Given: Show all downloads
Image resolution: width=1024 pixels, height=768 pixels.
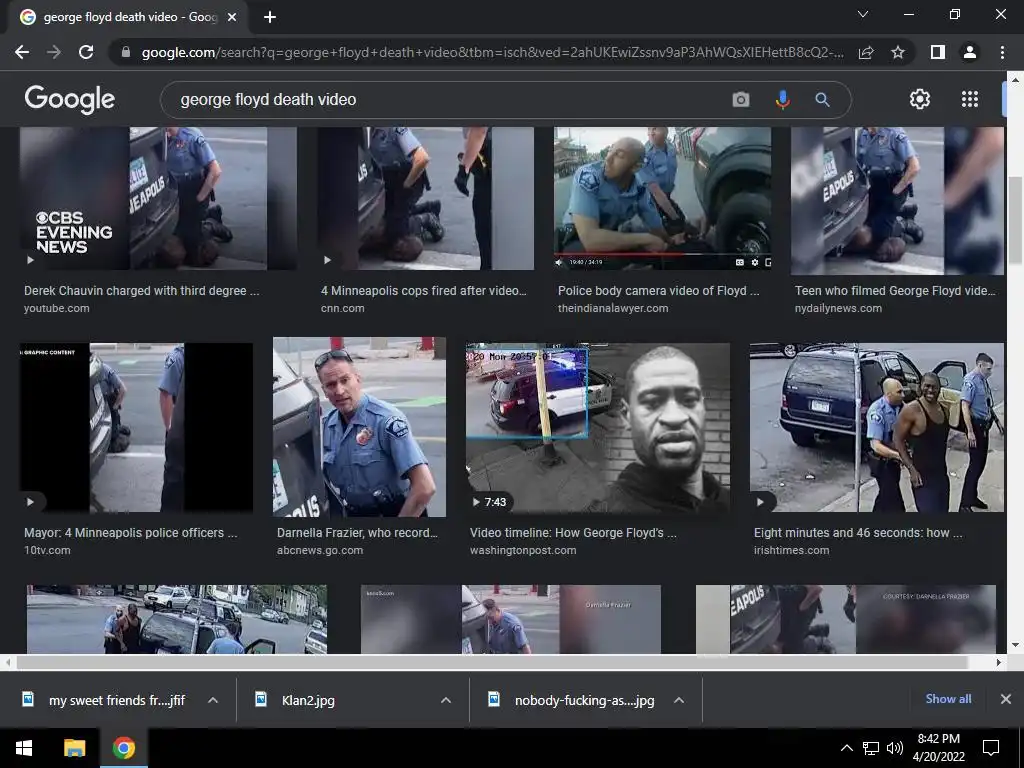Looking at the screenshot, I should [948, 699].
